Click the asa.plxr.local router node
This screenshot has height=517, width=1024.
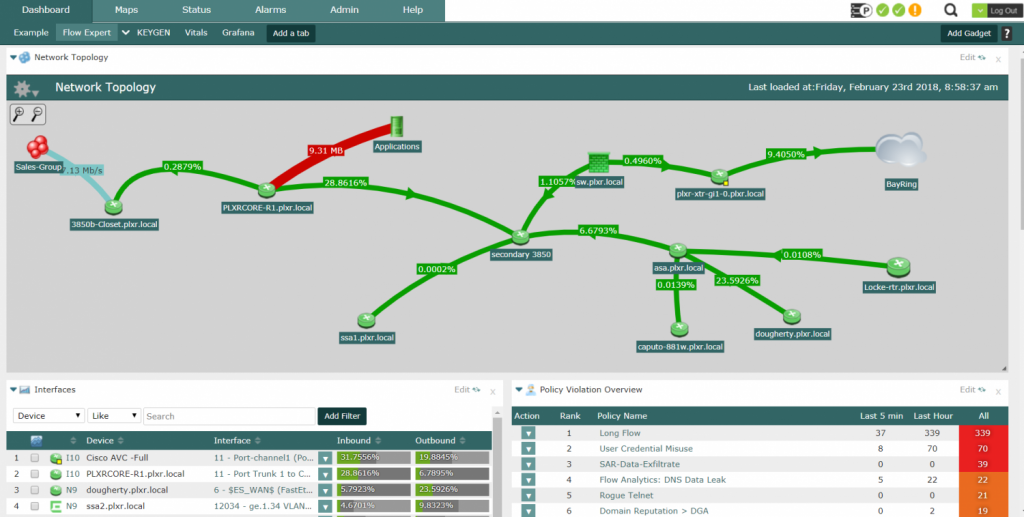click(x=678, y=249)
